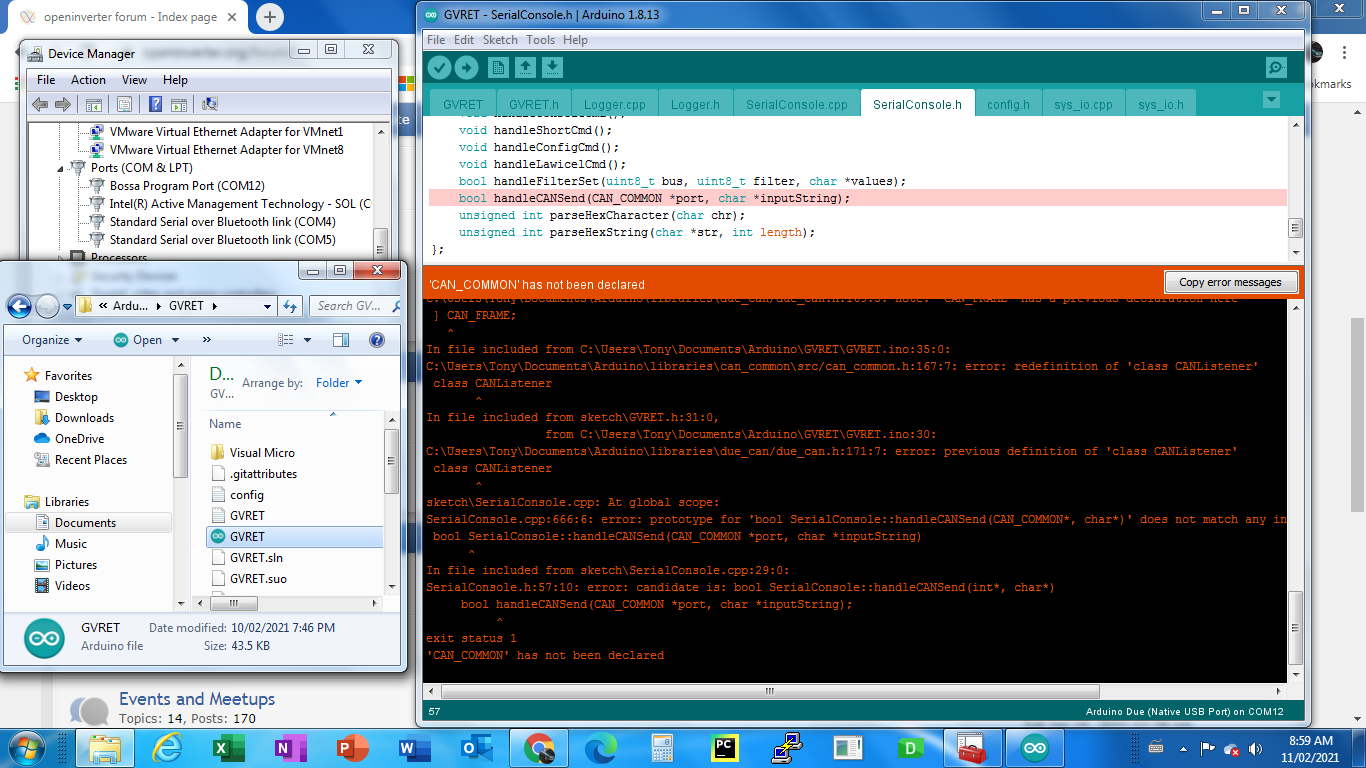
Task: Open the Serial Monitor magnifier icon
Action: (x=1276, y=67)
